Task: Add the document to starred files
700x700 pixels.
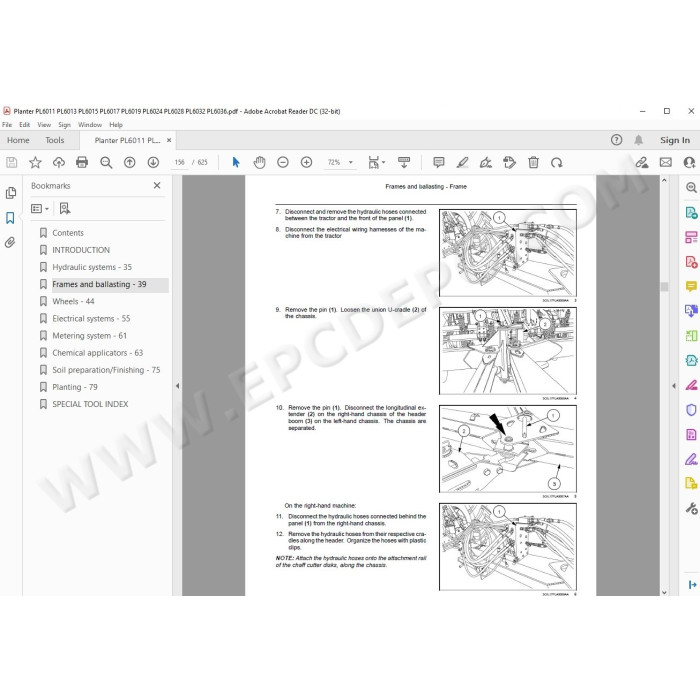Action: coord(35,162)
